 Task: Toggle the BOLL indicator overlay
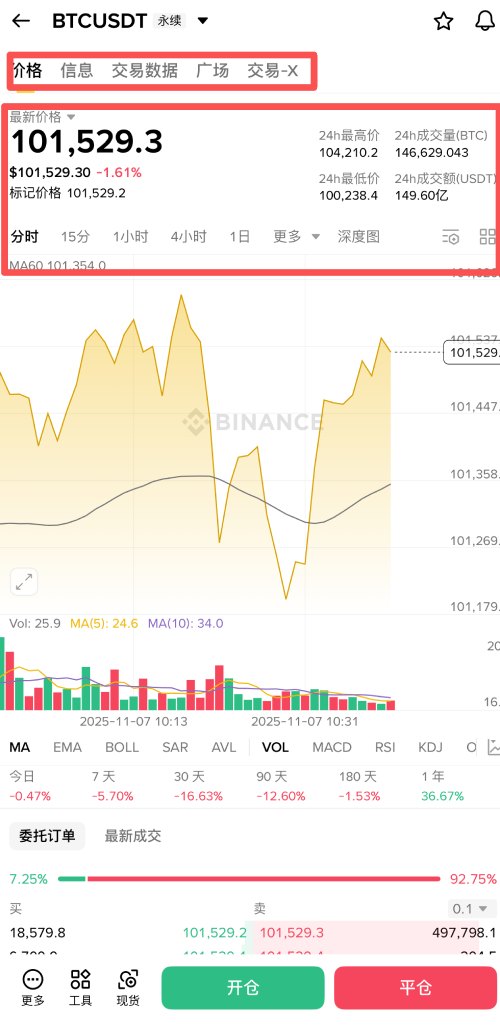click(x=122, y=747)
